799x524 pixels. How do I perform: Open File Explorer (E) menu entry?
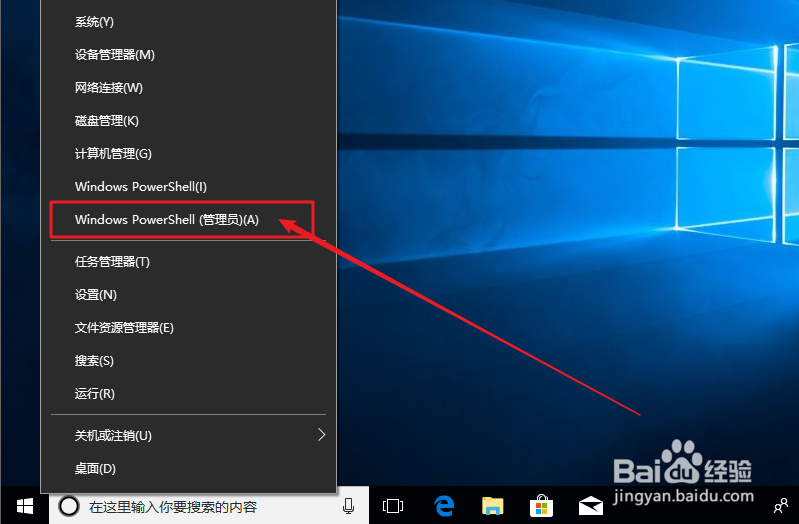tap(189, 328)
